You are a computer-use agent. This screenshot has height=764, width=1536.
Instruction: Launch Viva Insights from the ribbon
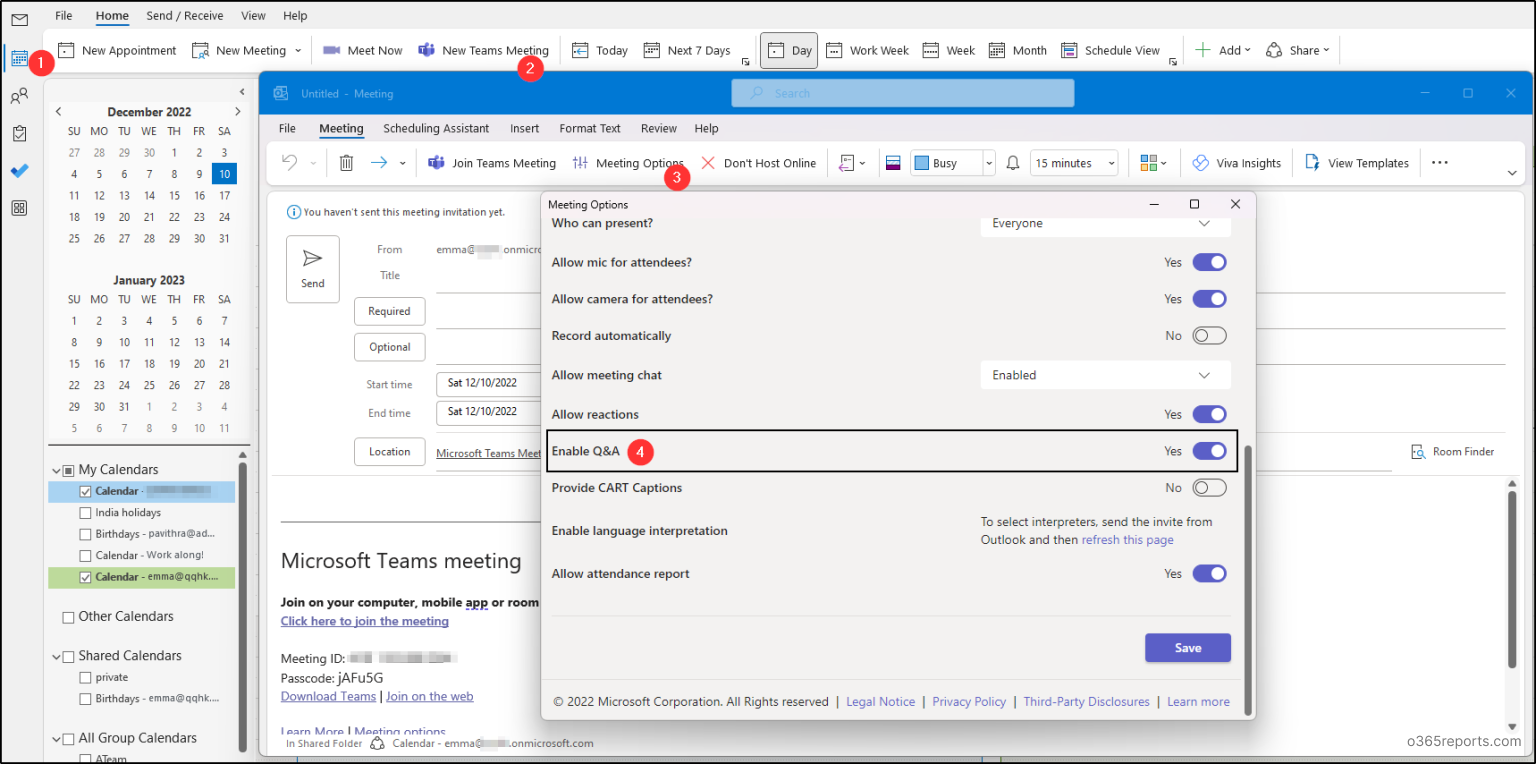point(1237,162)
